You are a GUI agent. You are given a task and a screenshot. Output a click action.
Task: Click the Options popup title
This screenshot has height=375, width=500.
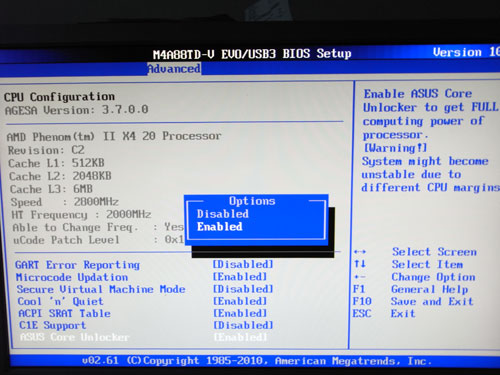pyautogui.click(x=252, y=201)
